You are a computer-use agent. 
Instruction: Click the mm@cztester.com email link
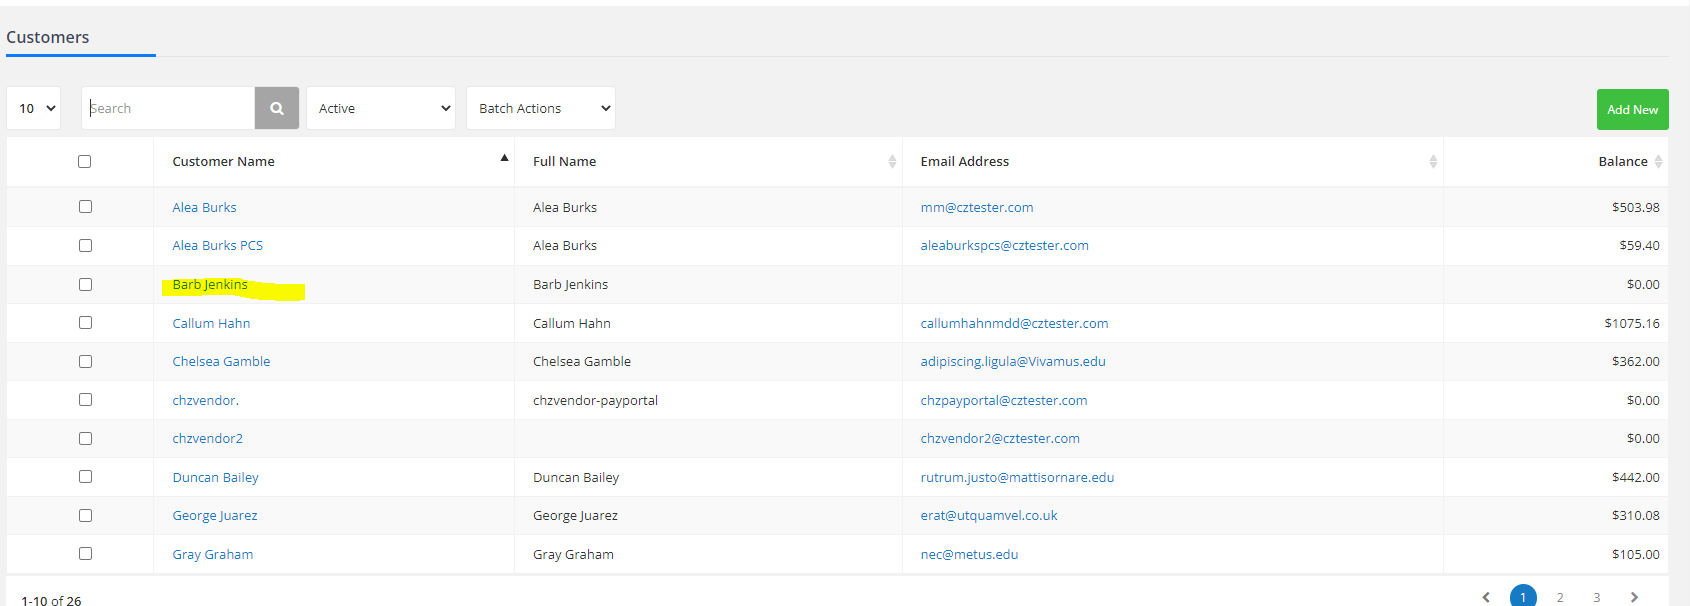977,207
